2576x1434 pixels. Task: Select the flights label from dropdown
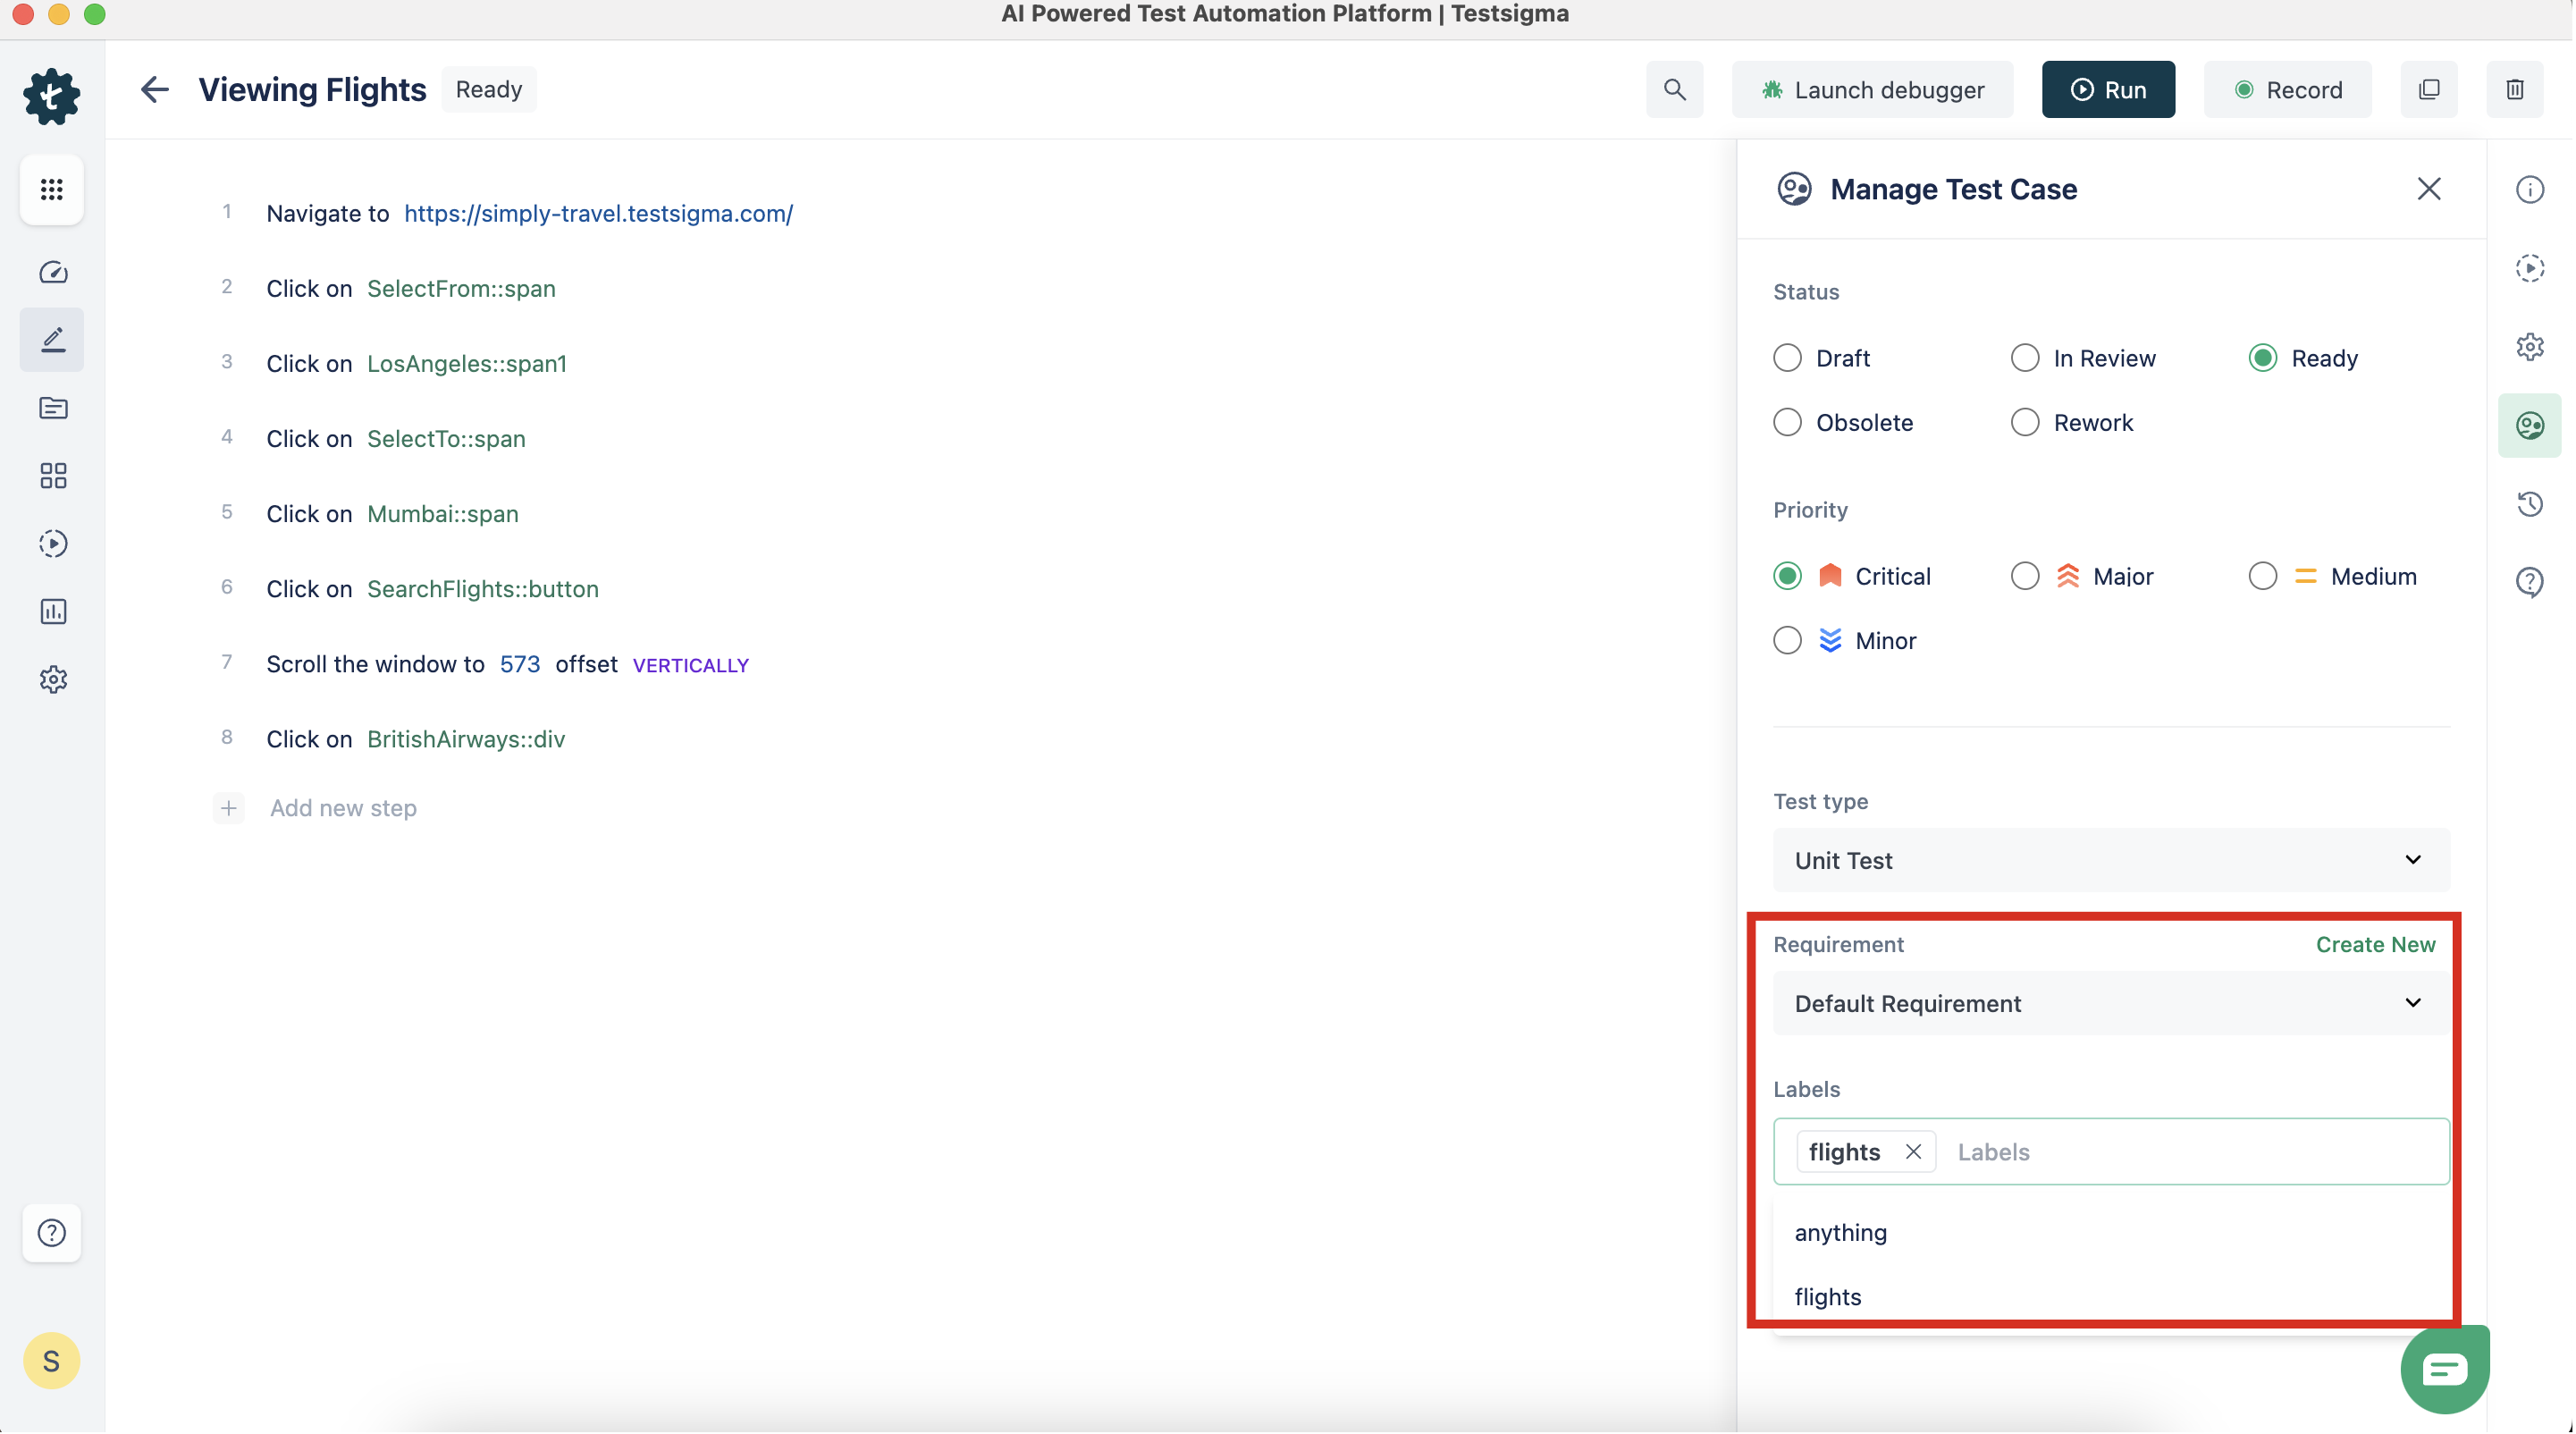(x=1827, y=1295)
